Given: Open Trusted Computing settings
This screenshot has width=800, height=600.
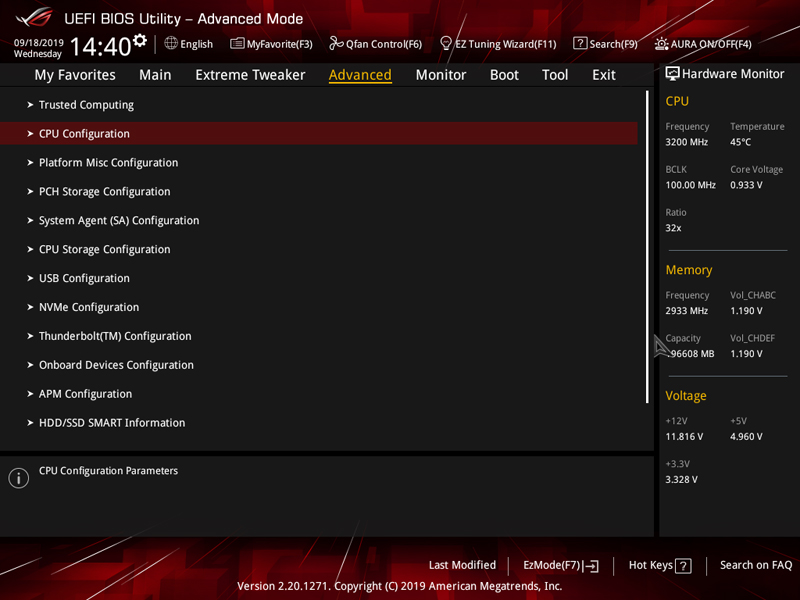Looking at the screenshot, I should [86, 105].
